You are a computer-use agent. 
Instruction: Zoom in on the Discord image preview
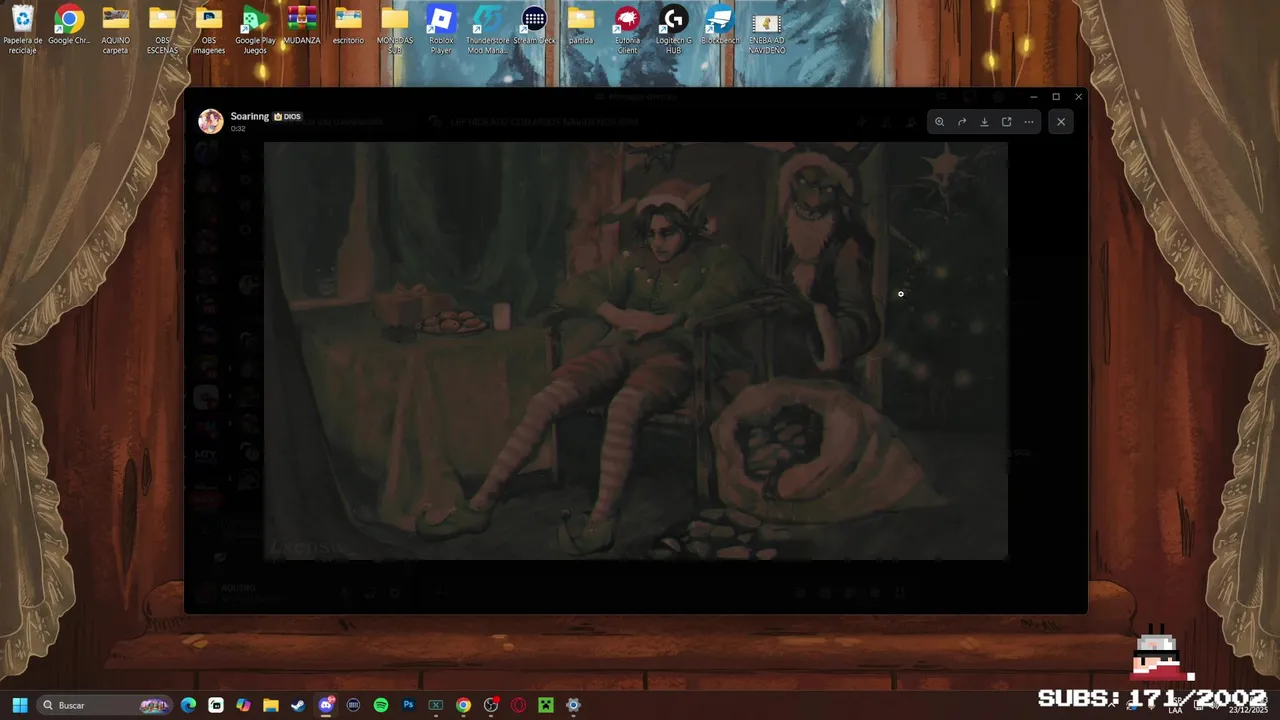pyautogui.click(x=939, y=122)
